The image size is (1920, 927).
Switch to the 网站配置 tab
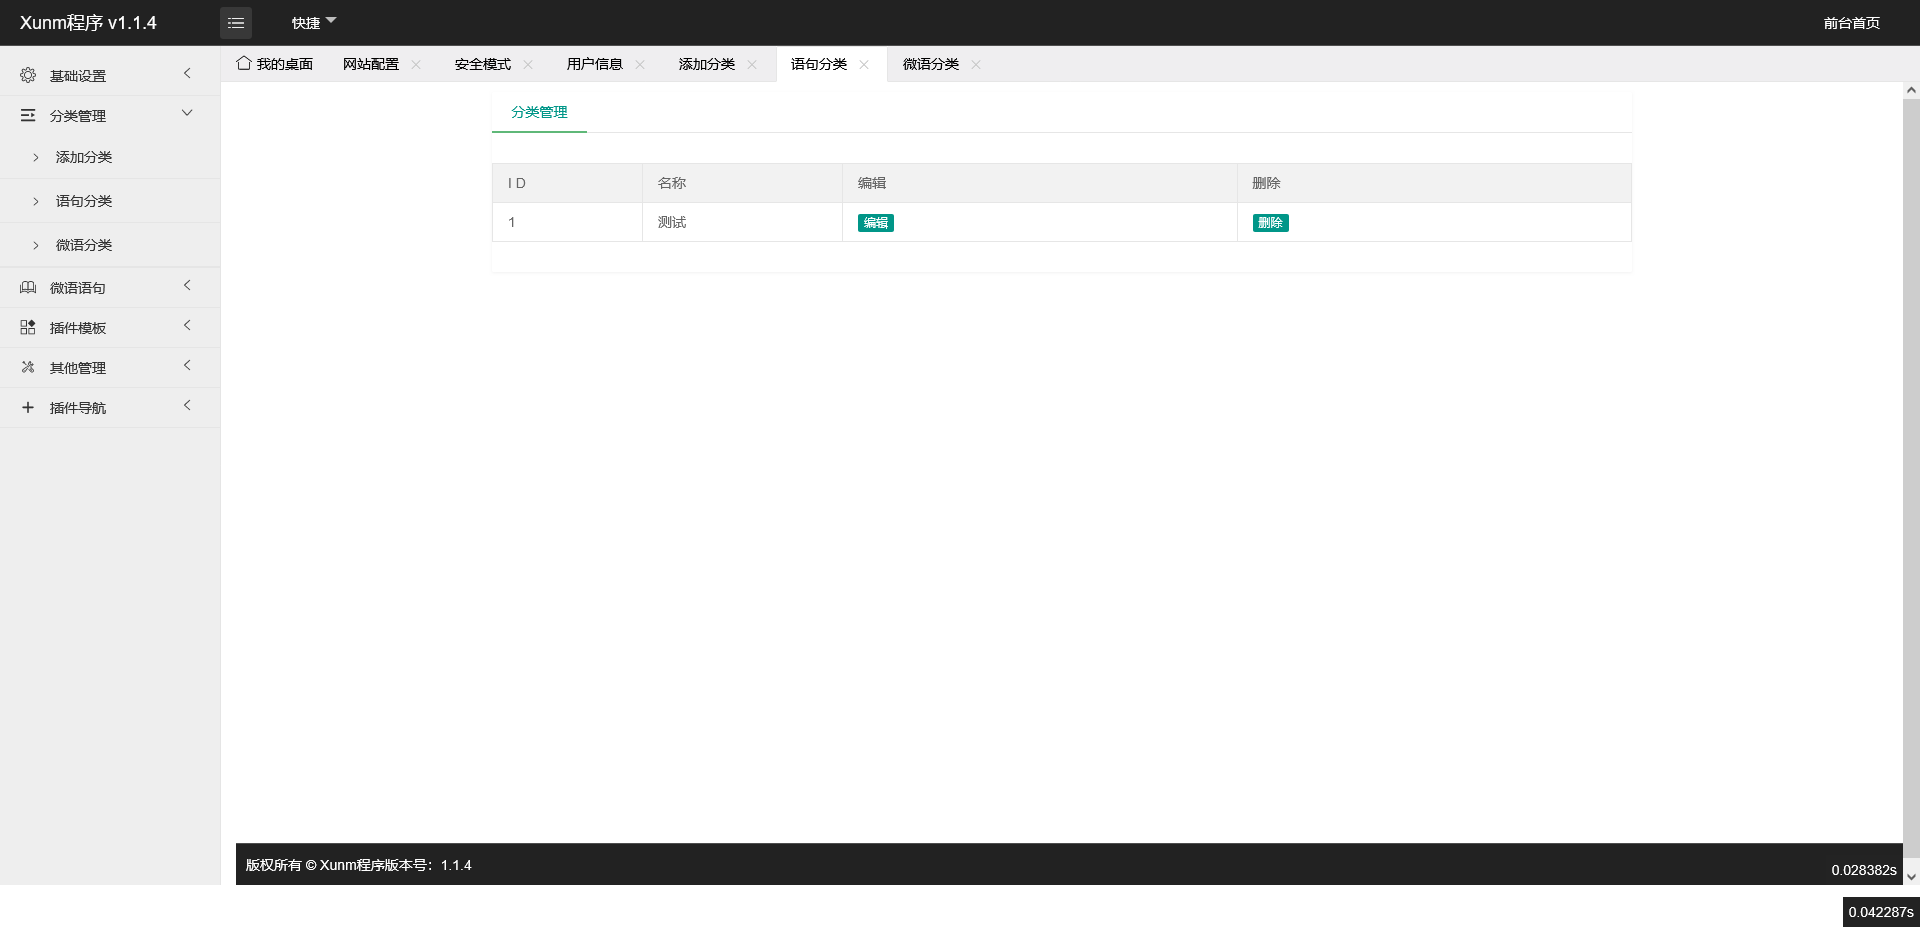(x=371, y=64)
